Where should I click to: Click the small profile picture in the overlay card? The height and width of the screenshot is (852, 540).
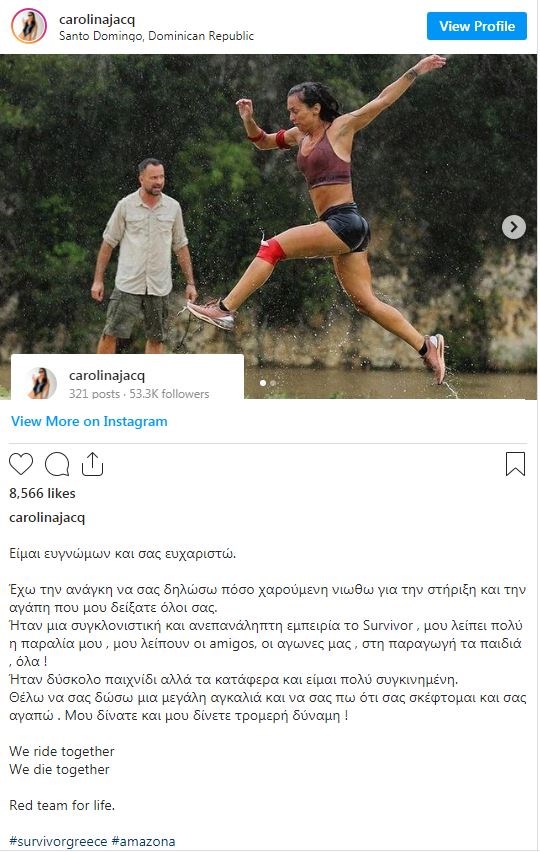click(41, 383)
